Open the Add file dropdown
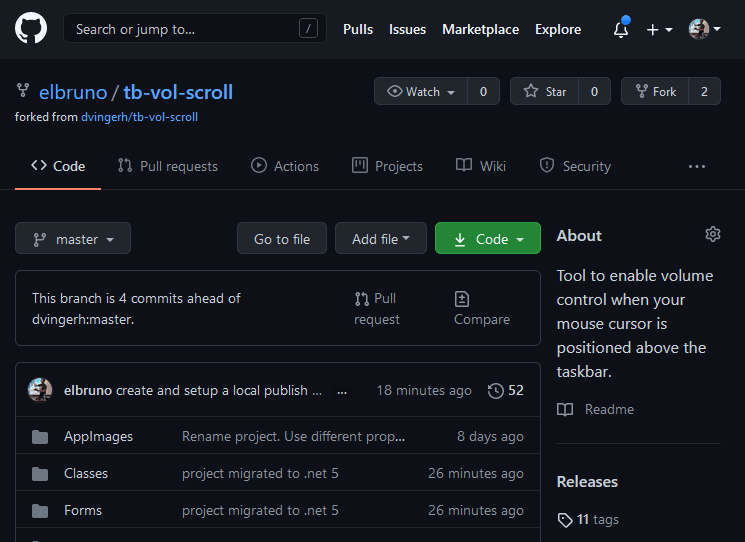745x542 pixels. tap(380, 239)
